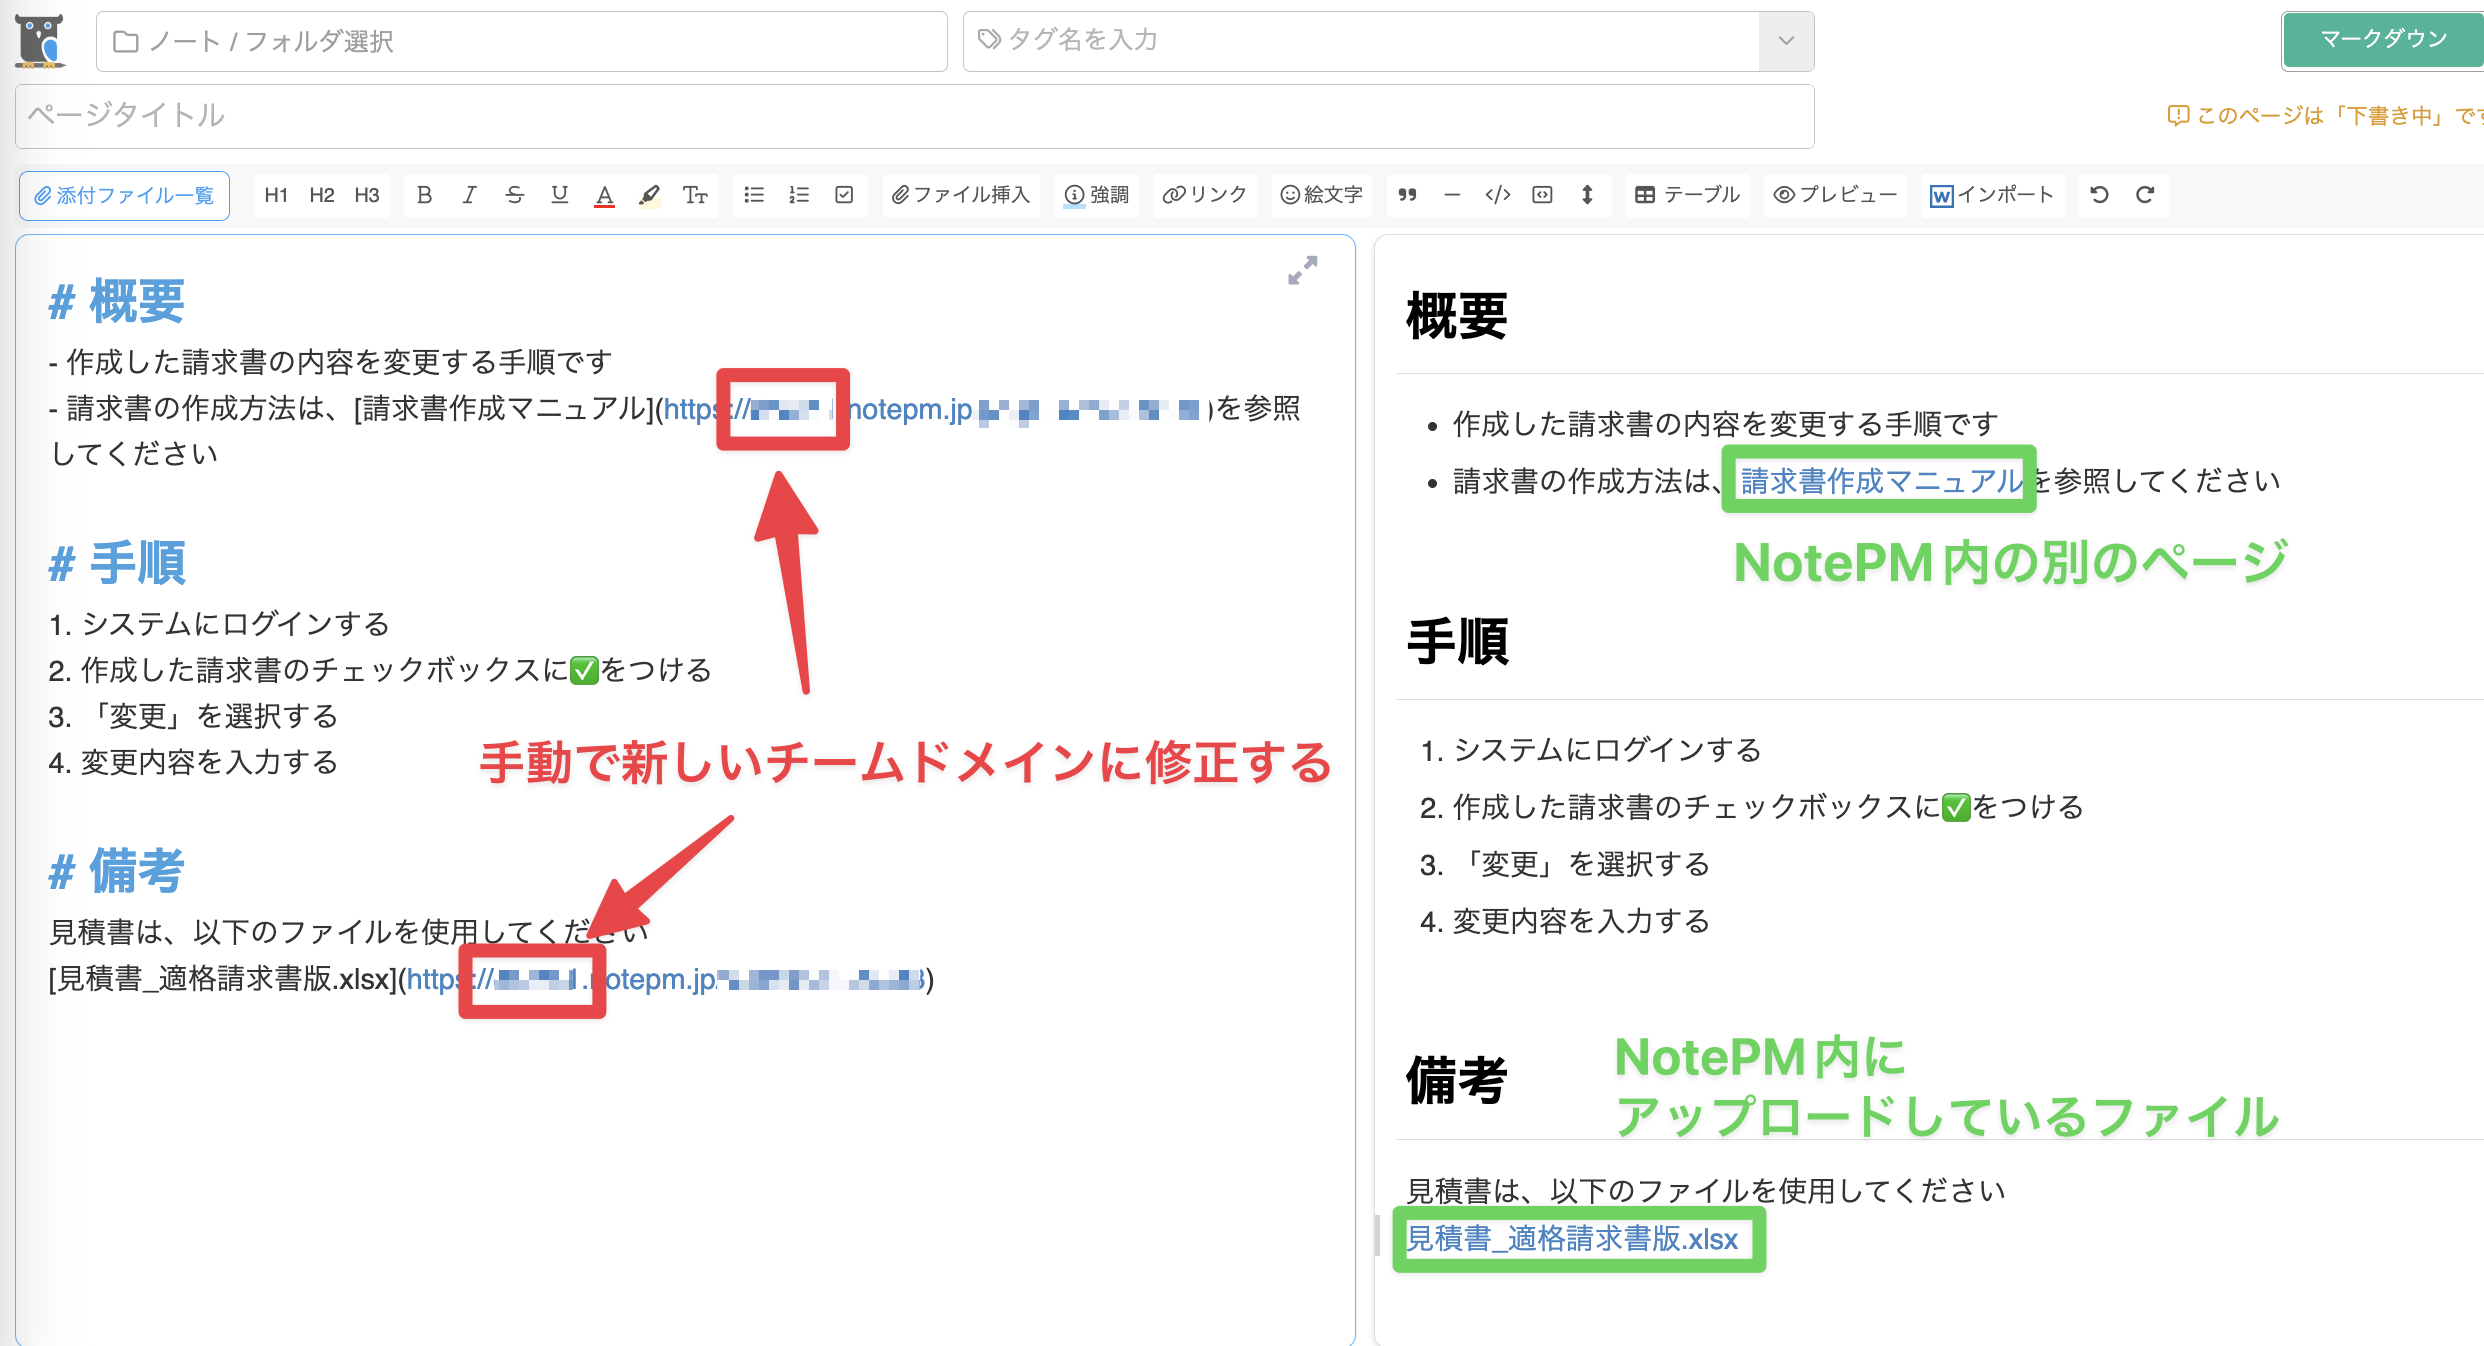Click the underline icon
The height and width of the screenshot is (1346, 2484).
(559, 195)
